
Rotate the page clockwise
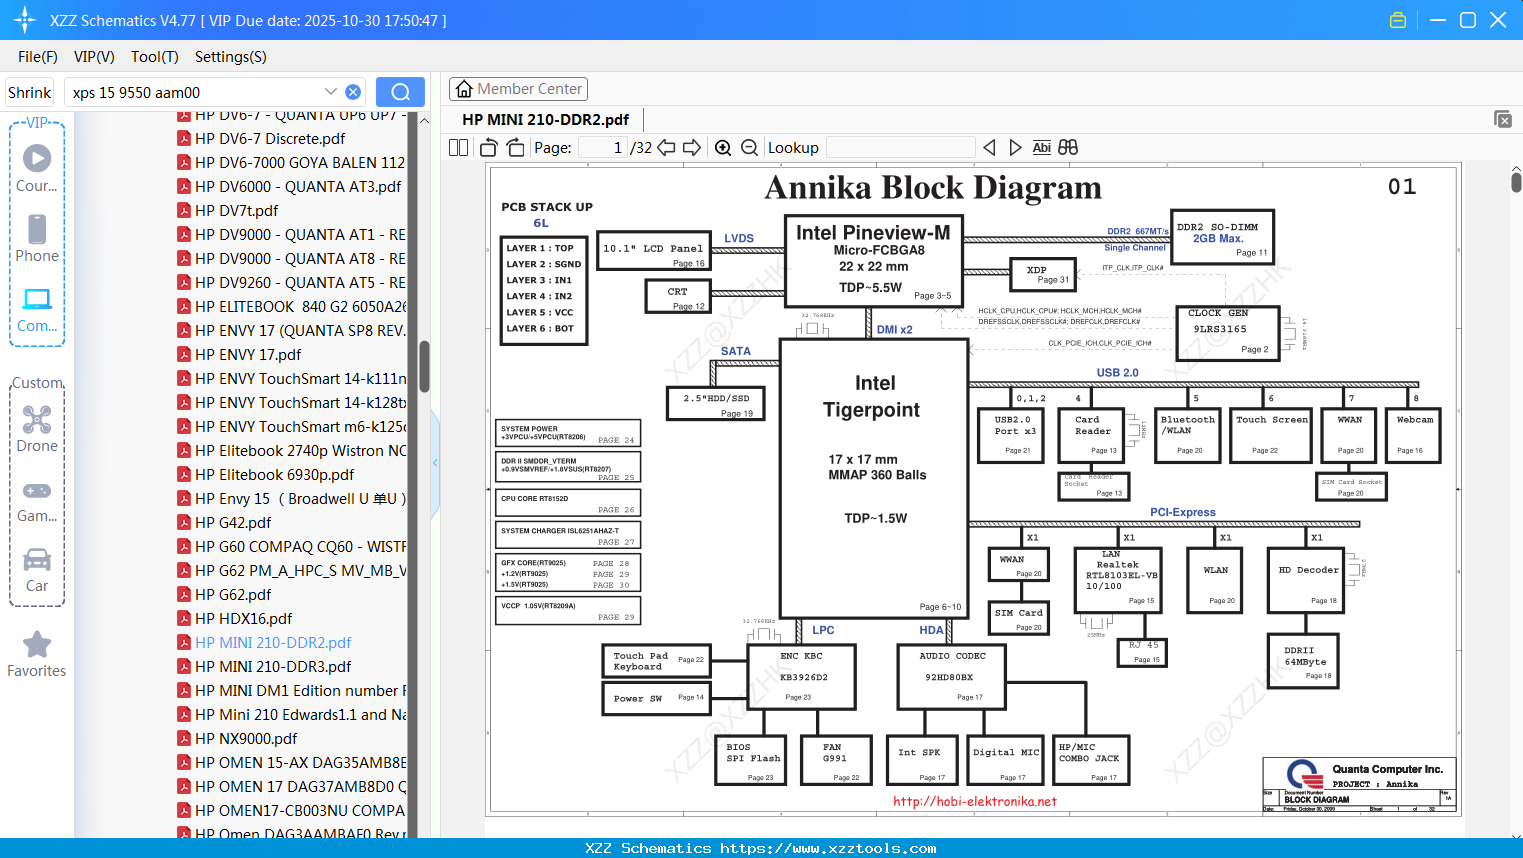(515, 148)
